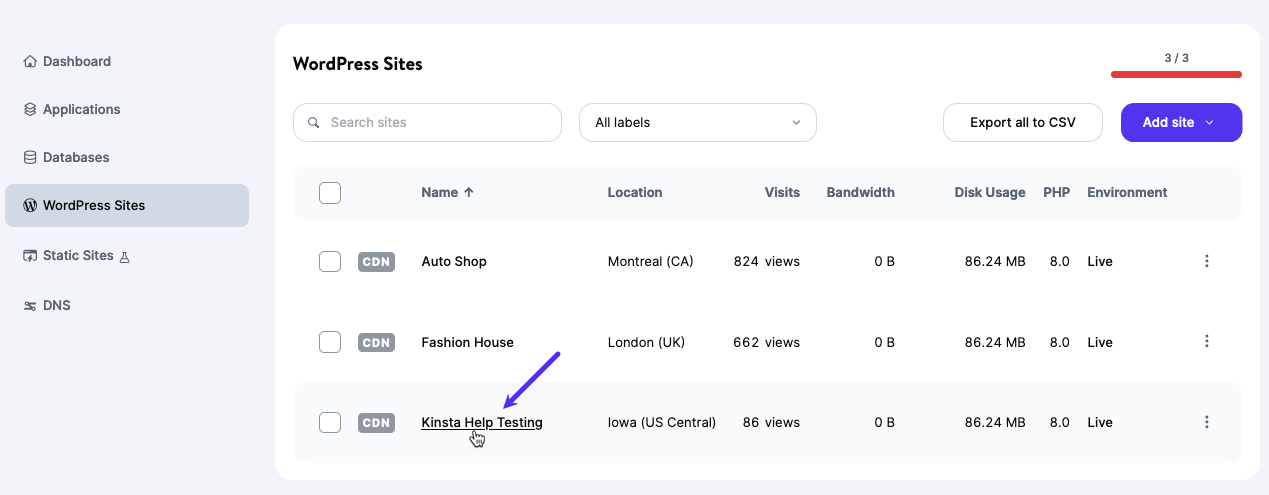The height and width of the screenshot is (495, 1269).
Task: Click the magnifier icon in search box
Action: coord(314,123)
